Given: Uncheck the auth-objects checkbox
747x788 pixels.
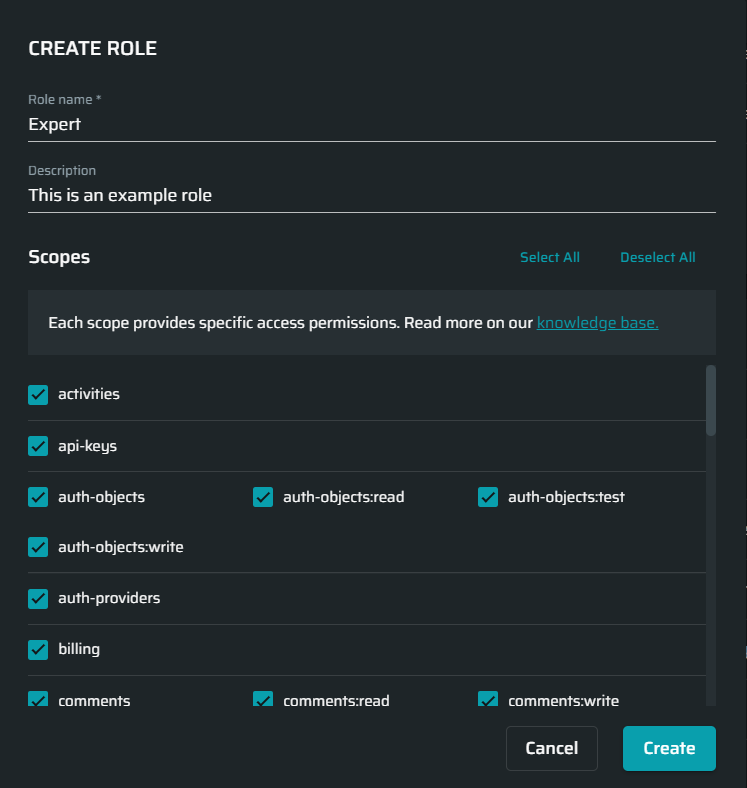Looking at the screenshot, I should 38,497.
